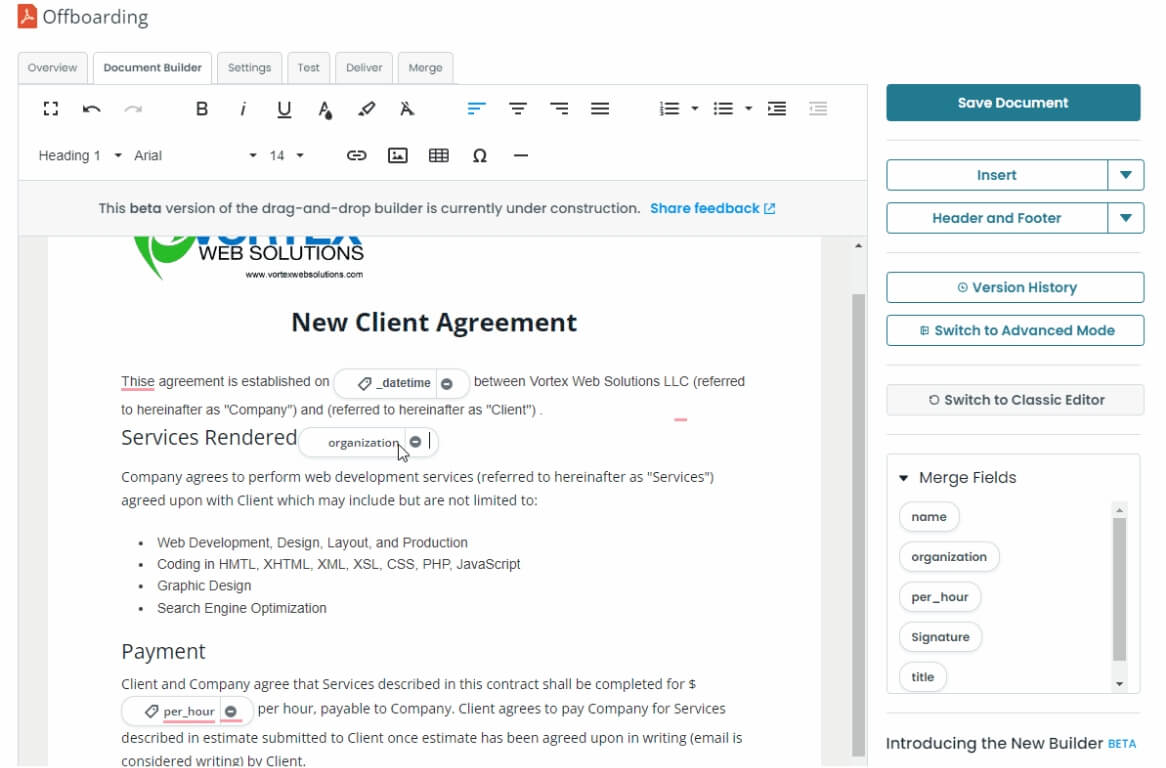Enter fullscreen mode in the editor
1166x768 pixels.
point(50,109)
